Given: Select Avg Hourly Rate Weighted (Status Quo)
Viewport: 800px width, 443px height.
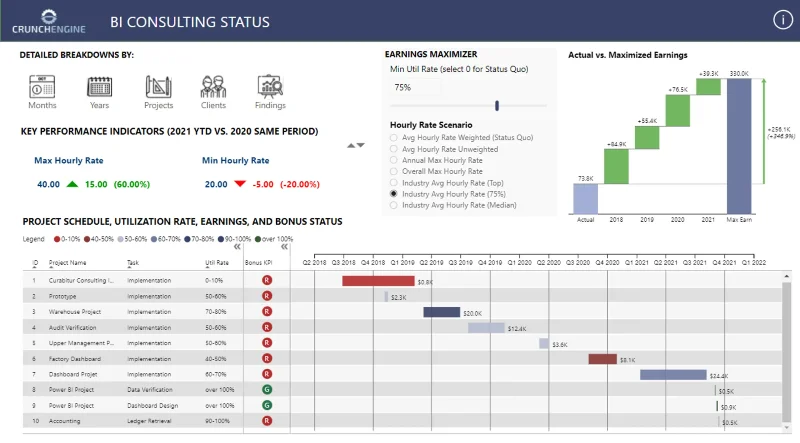Looking at the screenshot, I should click(393, 138).
